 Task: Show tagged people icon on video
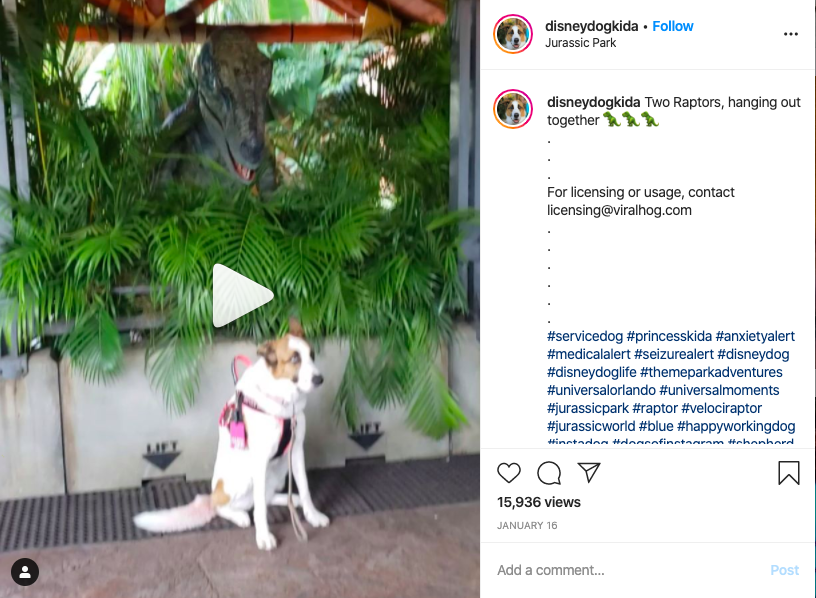pyautogui.click(x=24, y=572)
